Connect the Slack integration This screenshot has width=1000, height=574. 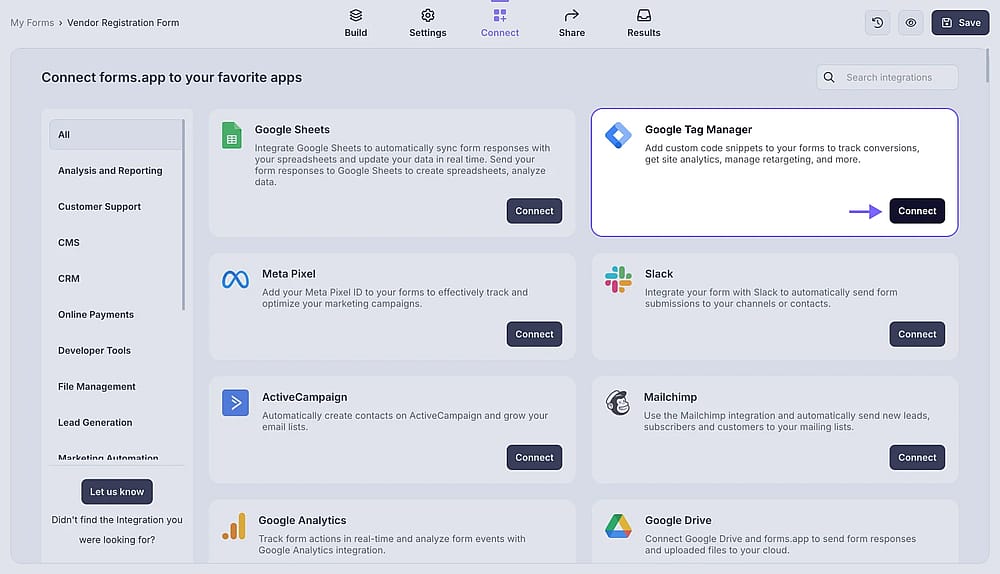[x=917, y=334]
